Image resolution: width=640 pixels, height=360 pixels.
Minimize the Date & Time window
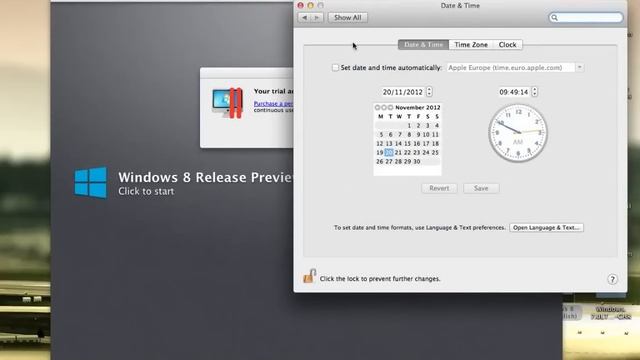coord(310,5)
